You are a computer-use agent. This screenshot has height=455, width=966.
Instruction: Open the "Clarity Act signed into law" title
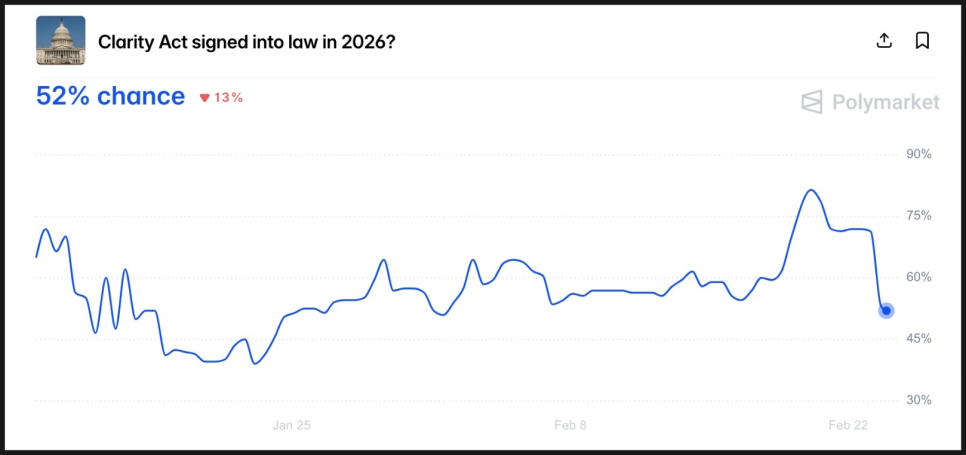coord(247,42)
